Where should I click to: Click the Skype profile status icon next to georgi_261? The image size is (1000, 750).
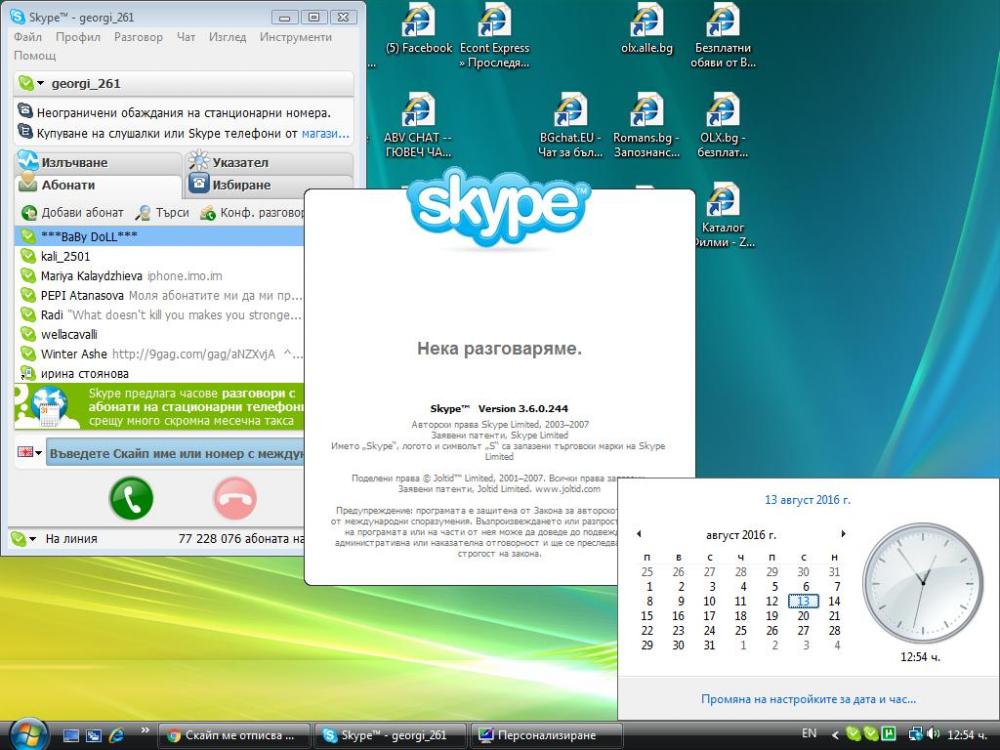coord(26,83)
